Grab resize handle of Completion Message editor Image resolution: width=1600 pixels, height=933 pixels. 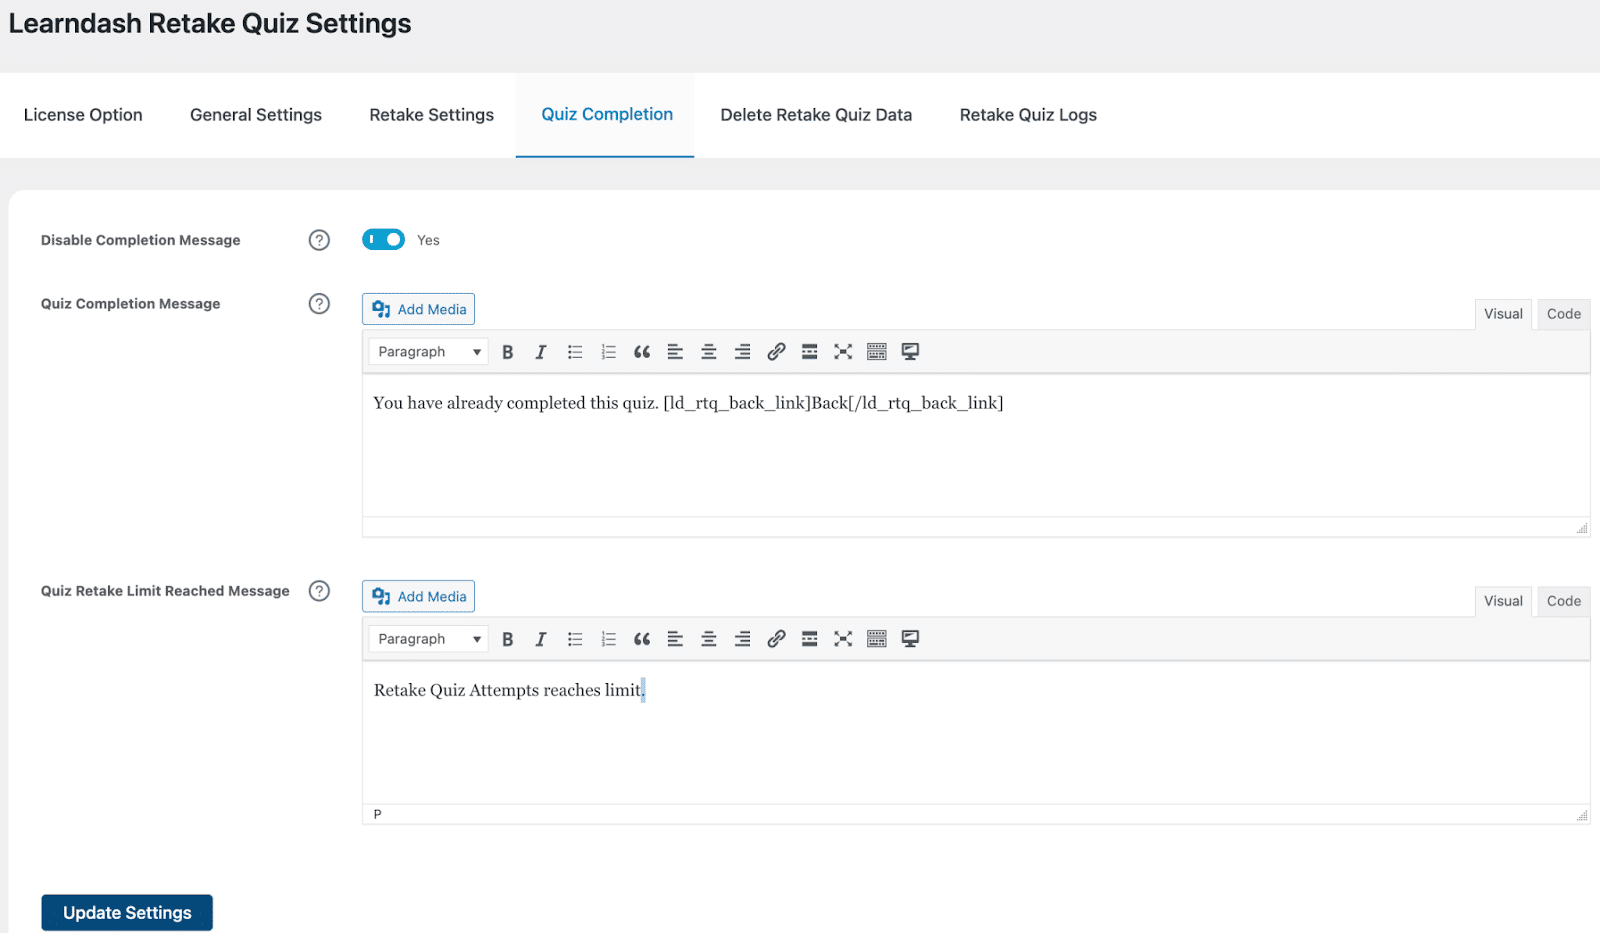[x=1582, y=528]
